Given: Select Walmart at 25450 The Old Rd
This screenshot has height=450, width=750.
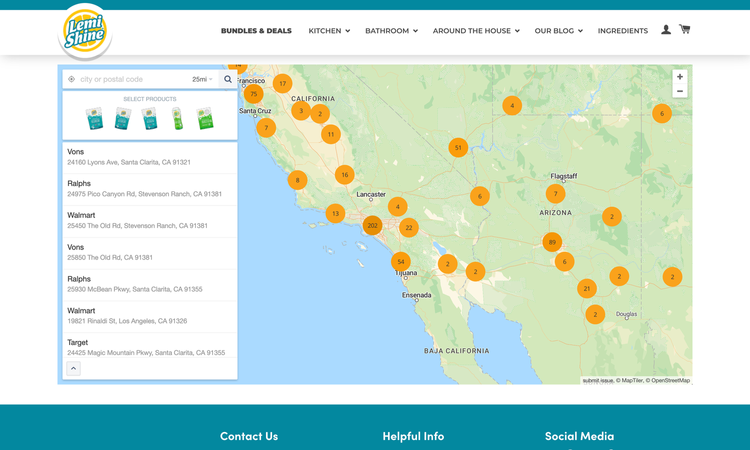Looking at the screenshot, I should point(150,220).
